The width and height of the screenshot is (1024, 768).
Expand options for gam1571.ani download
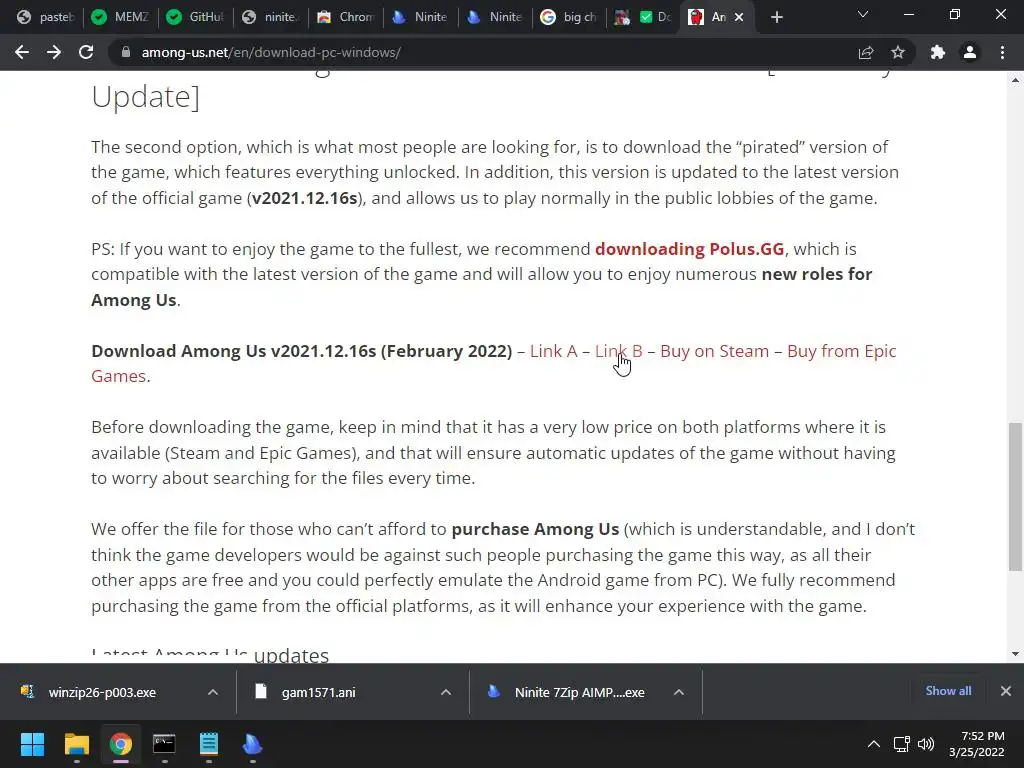point(446,692)
